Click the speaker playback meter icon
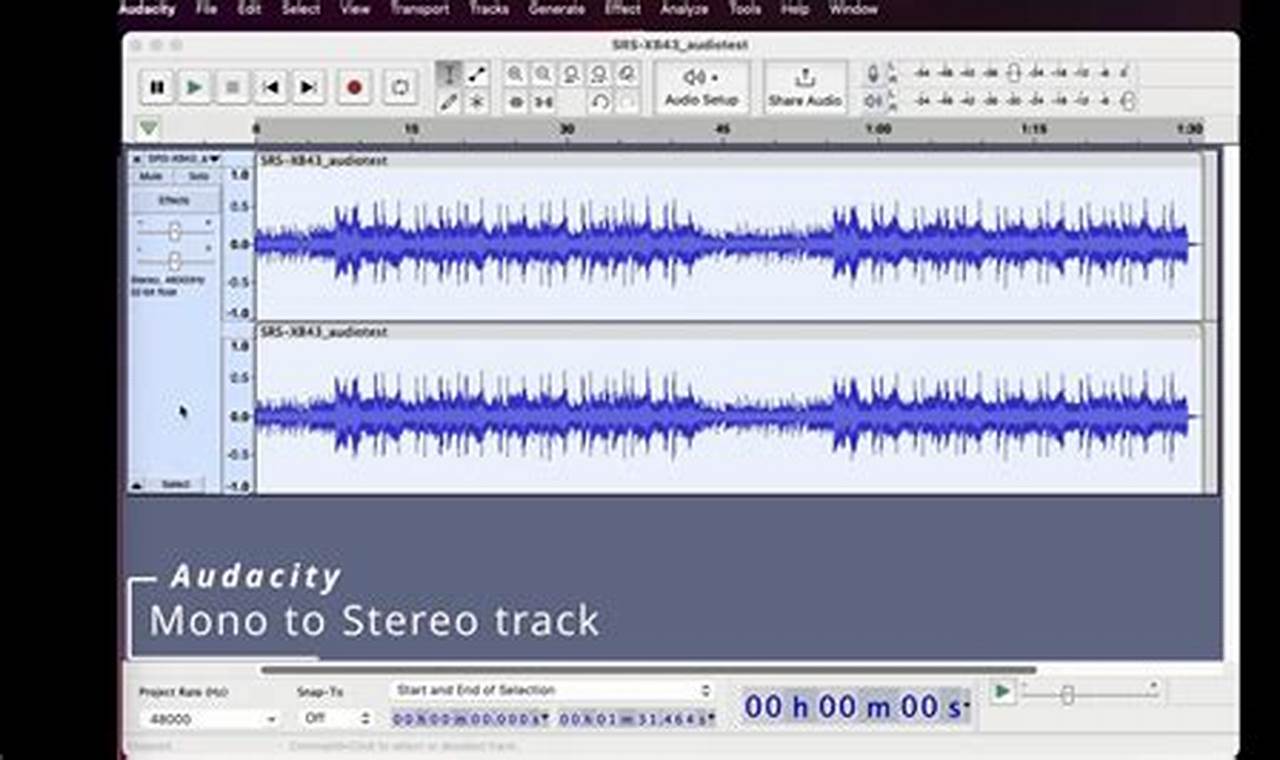Screen dimensions: 1280x760 pos(873,100)
